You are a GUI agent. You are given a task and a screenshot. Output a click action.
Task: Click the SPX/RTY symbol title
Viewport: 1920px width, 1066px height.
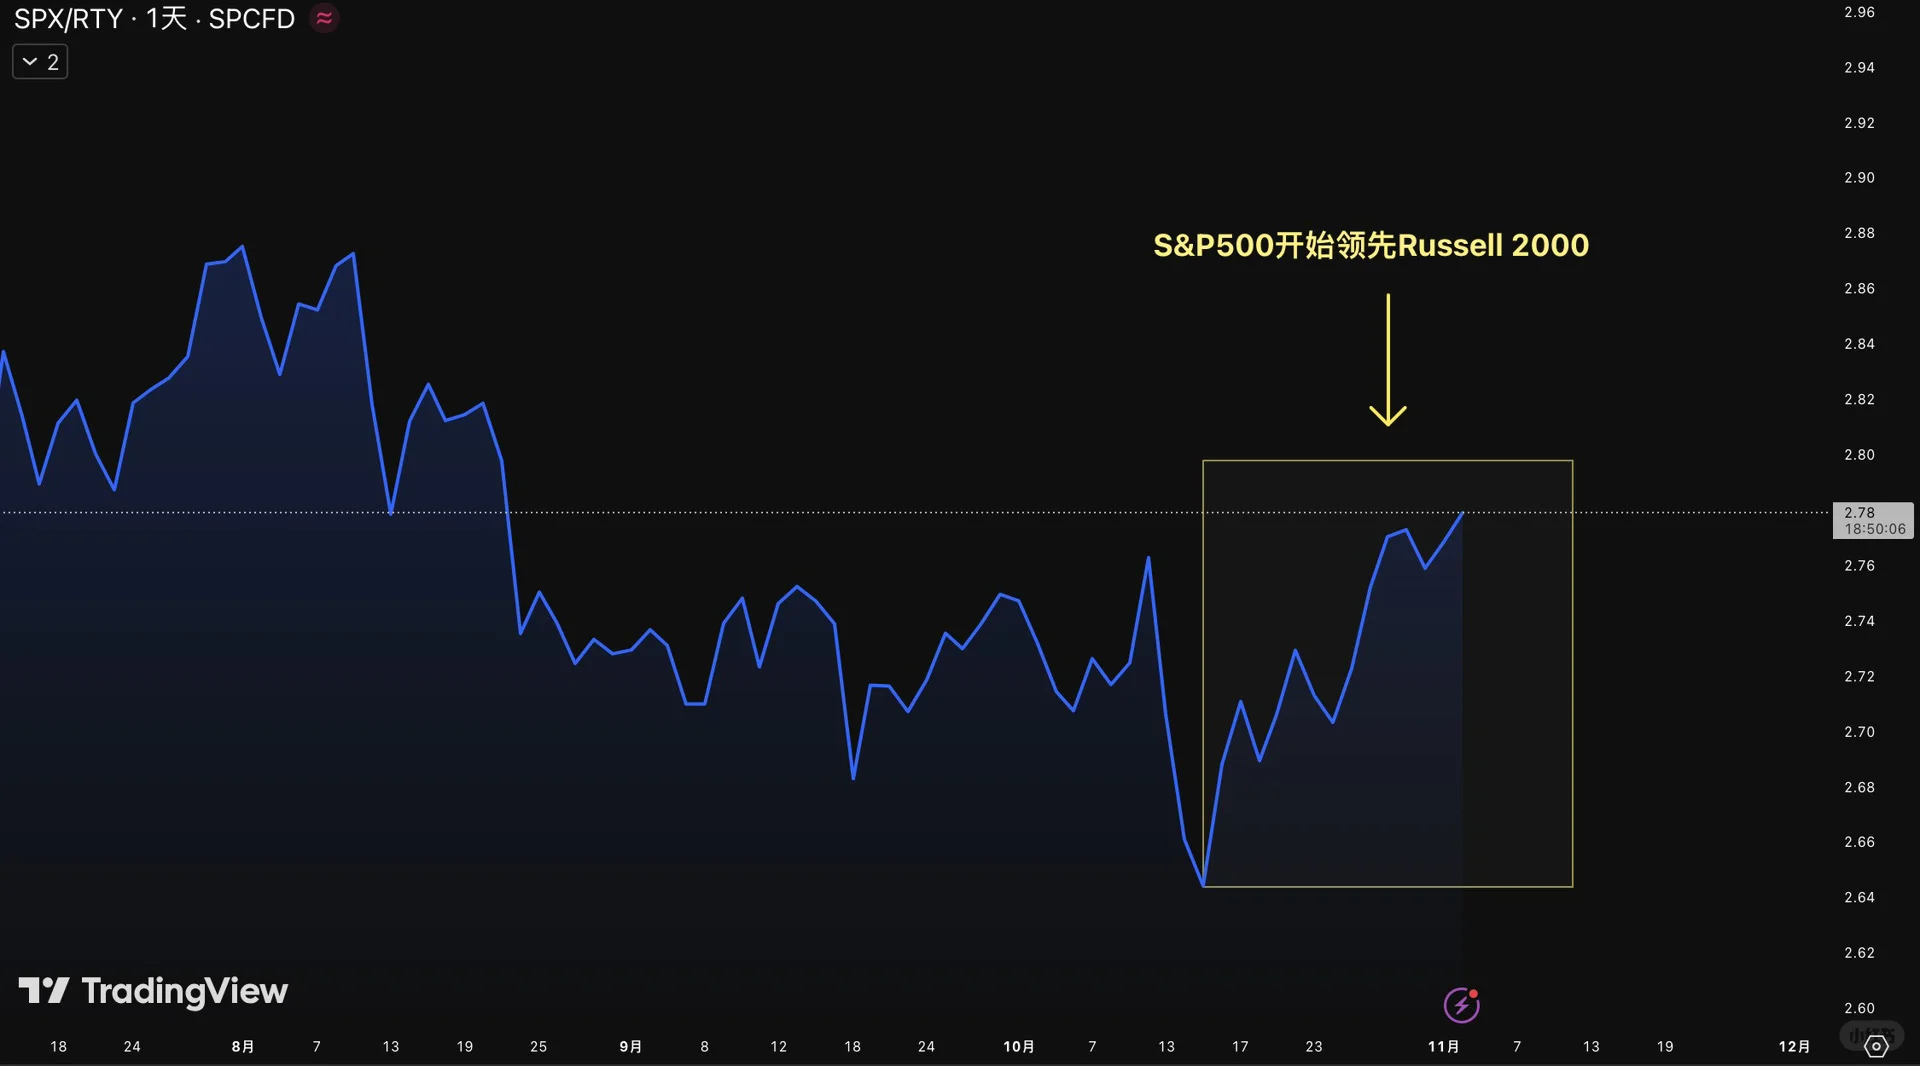[68, 18]
